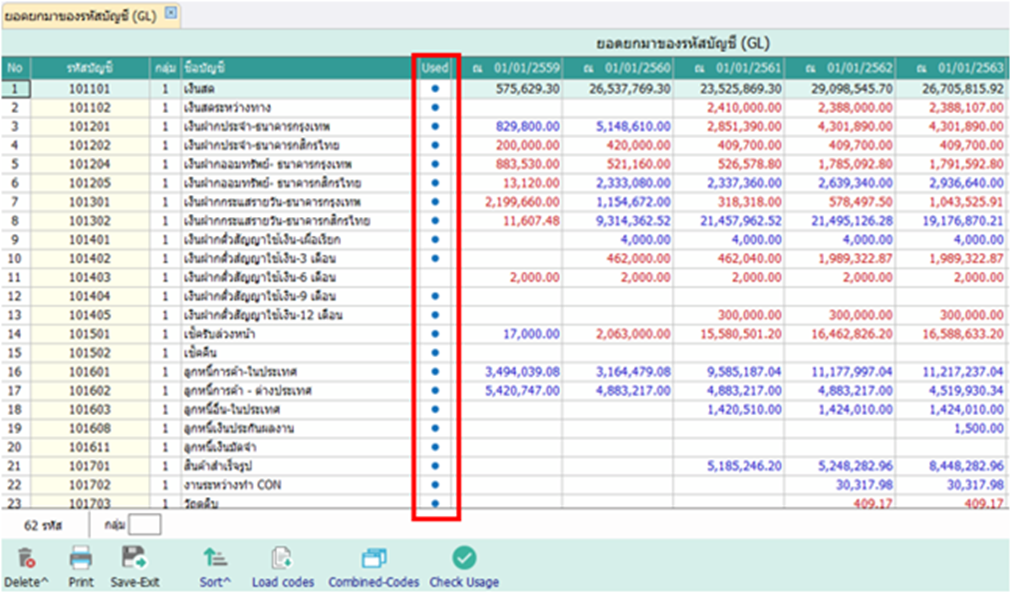Viewport: 1011px width, 593px height.
Task: Click the Print printer icon
Action: (x=81, y=558)
